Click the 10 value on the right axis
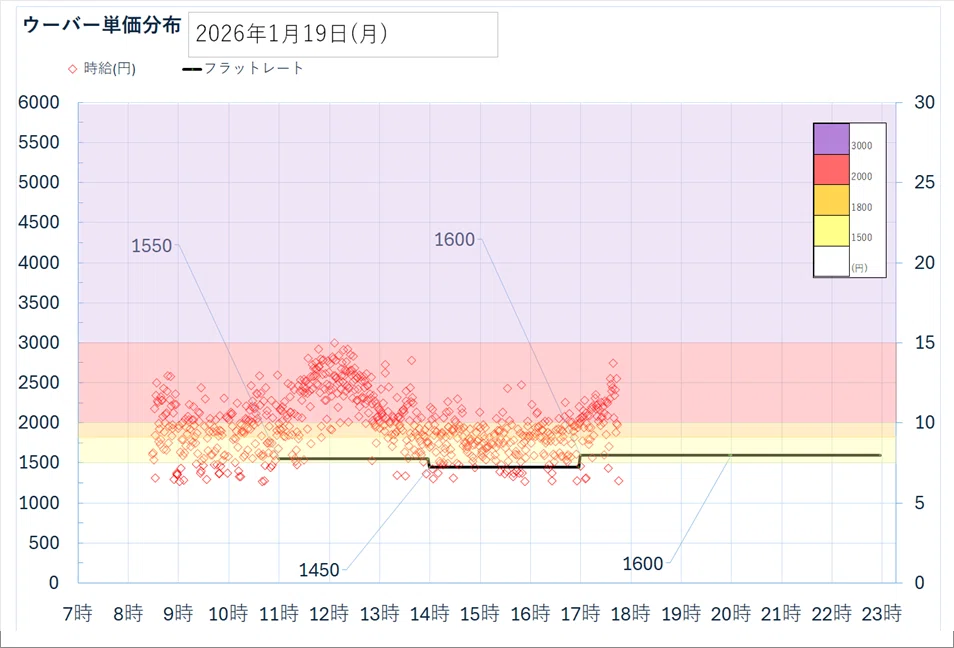Viewport: 954px width, 648px height. [925, 422]
